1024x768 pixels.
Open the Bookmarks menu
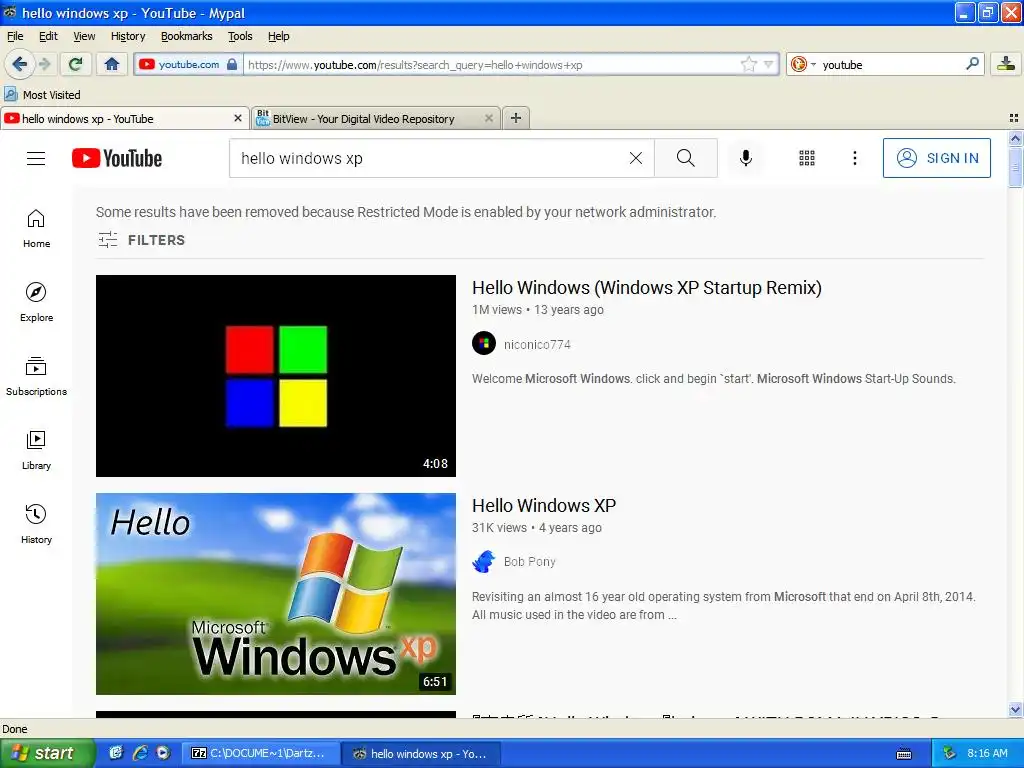tap(186, 36)
